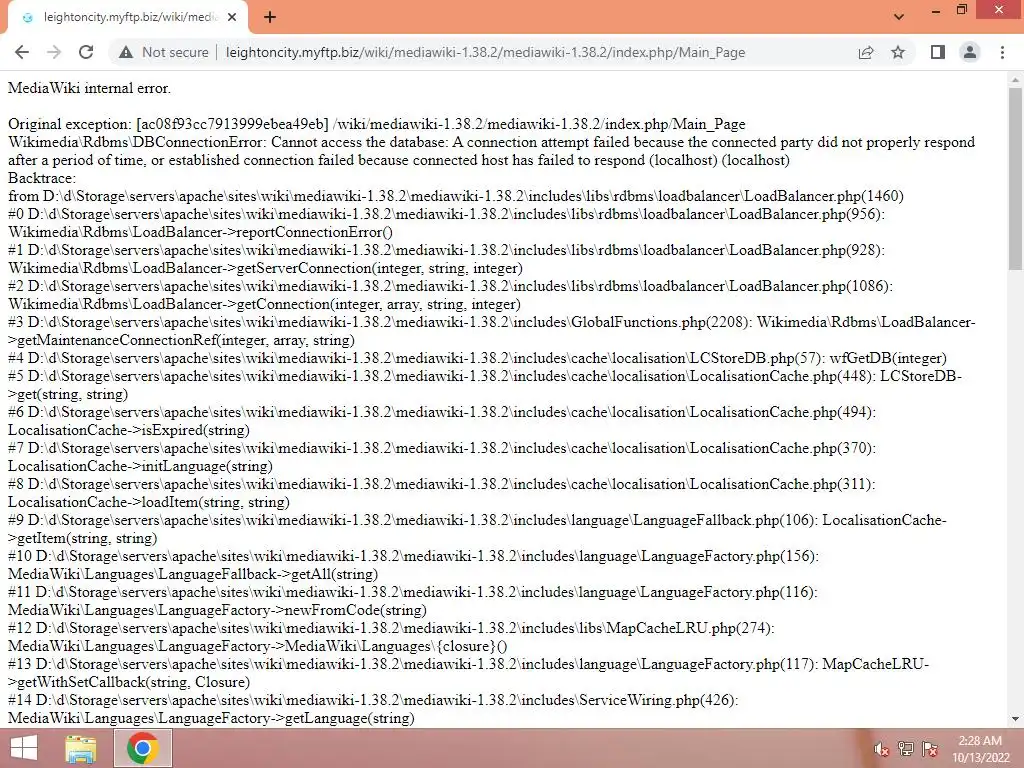Click the address bar URL
Viewport: 1024px width, 768px height.
pos(485,52)
